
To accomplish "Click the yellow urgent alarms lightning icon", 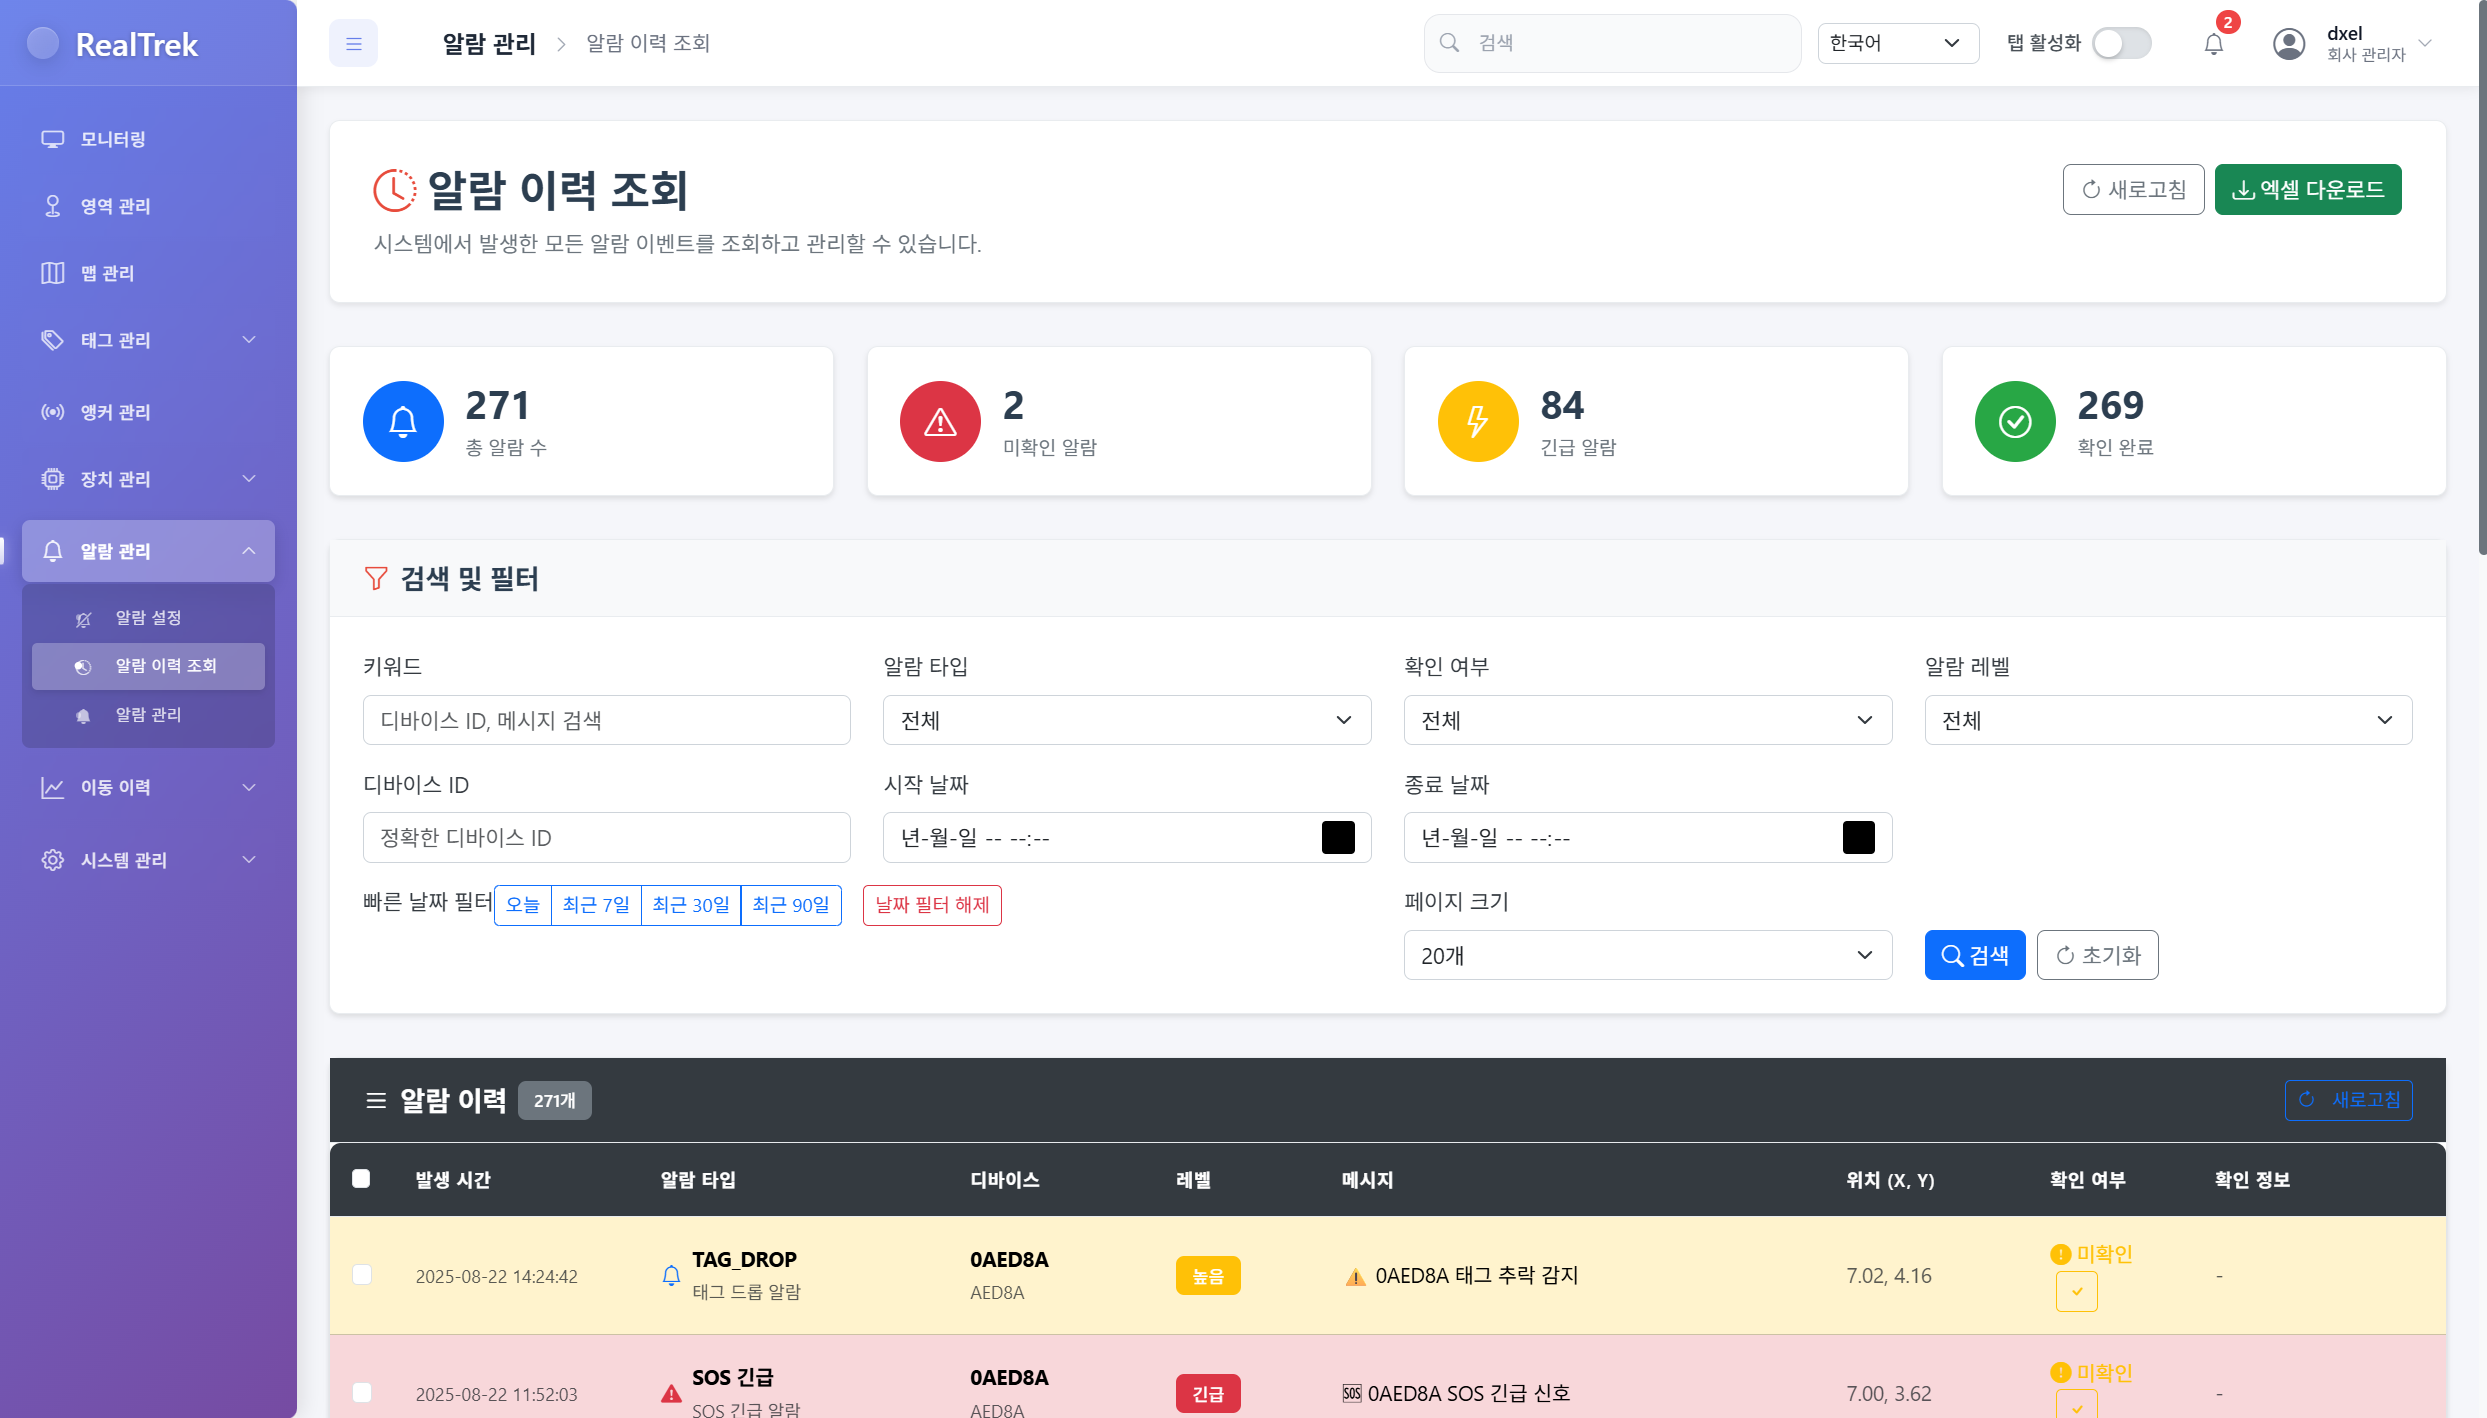I will click(x=1477, y=421).
